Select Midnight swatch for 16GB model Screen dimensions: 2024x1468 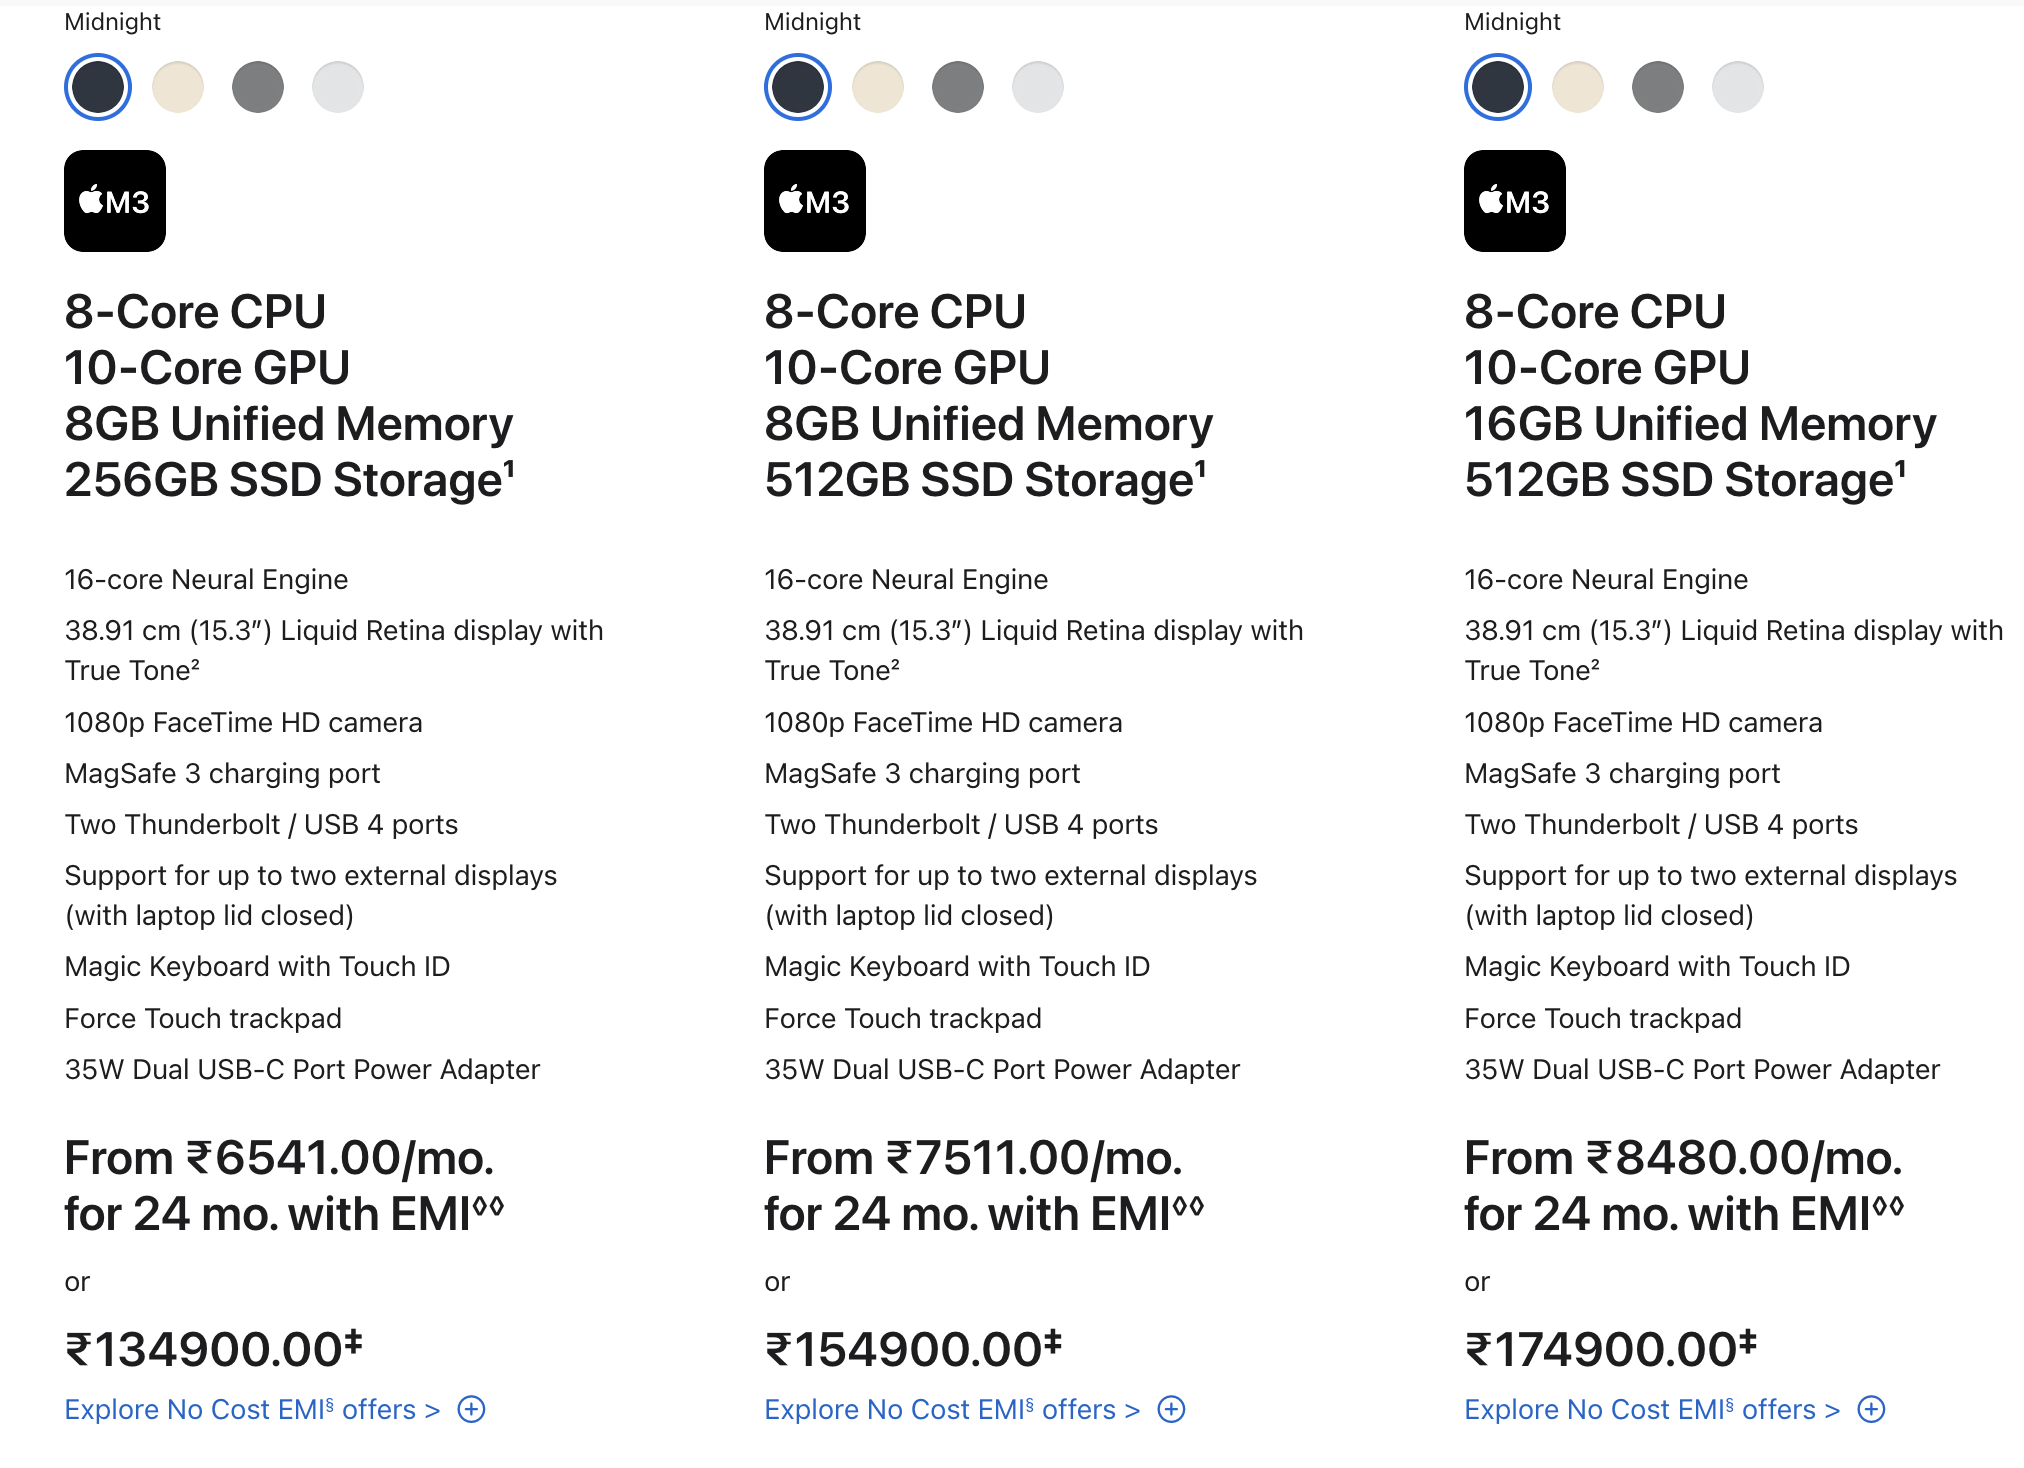(1498, 87)
